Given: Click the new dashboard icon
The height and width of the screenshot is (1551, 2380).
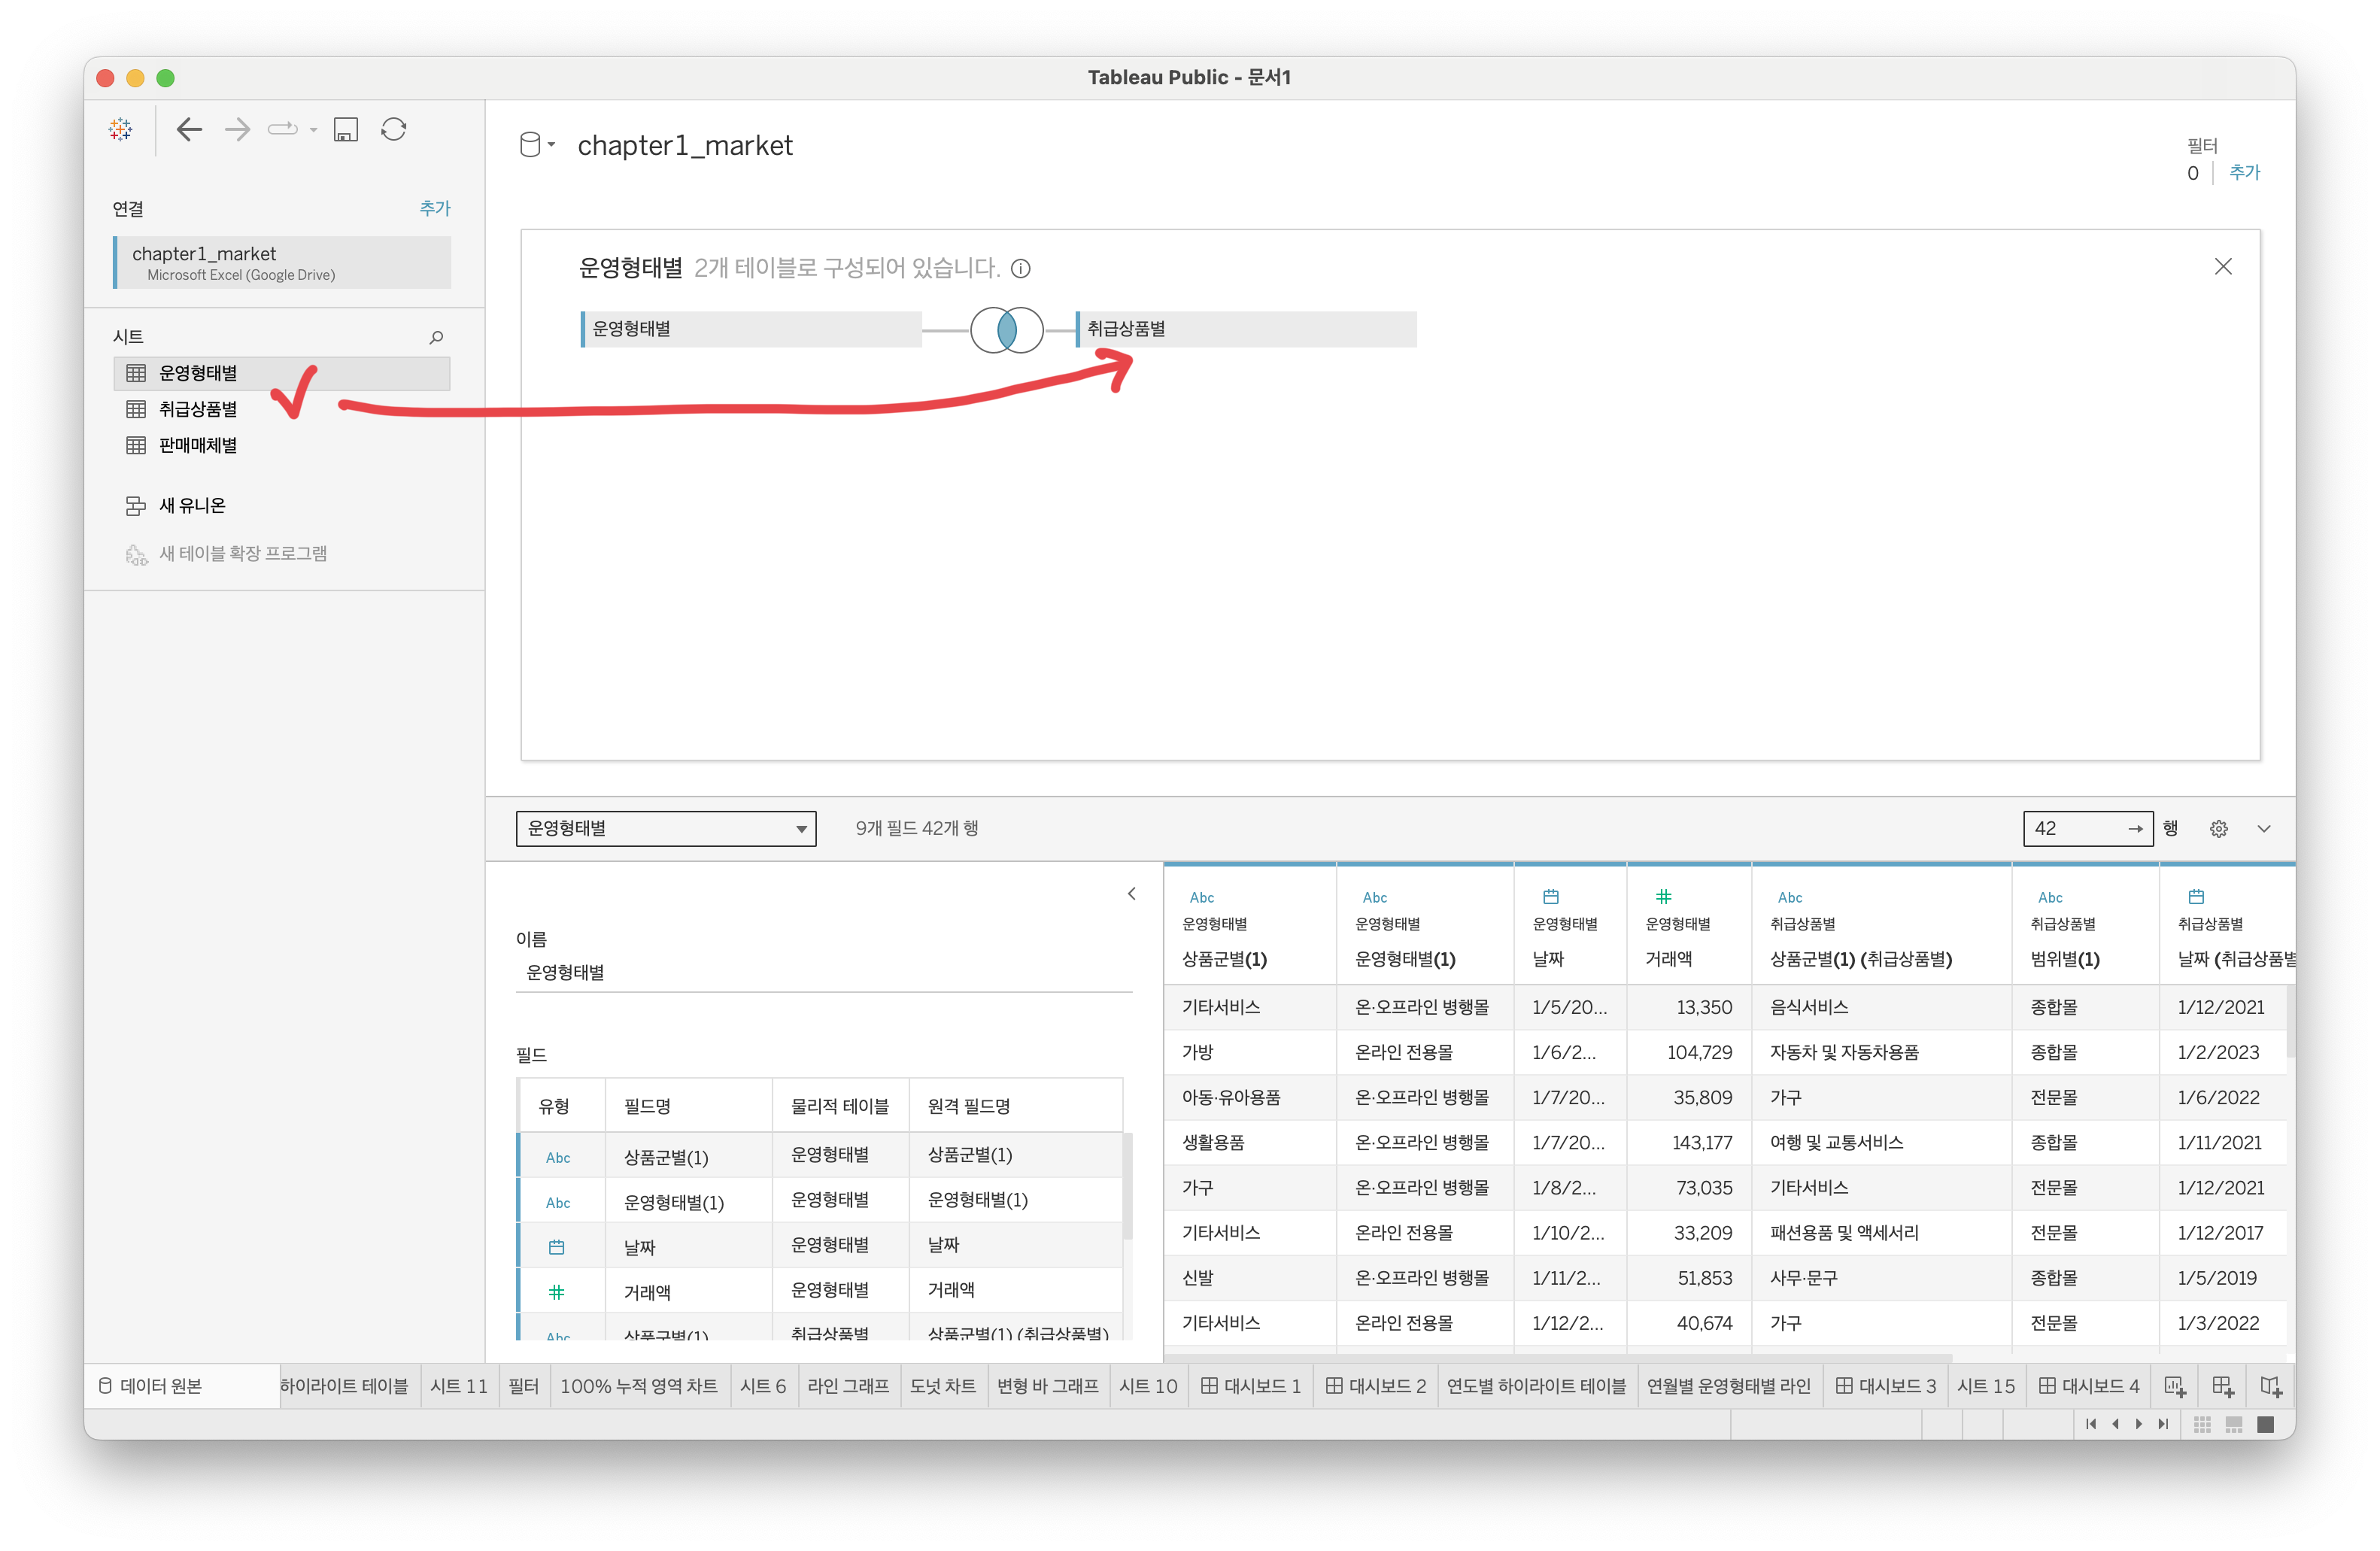Looking at the screenshot, I should tap(2222, 1386).
